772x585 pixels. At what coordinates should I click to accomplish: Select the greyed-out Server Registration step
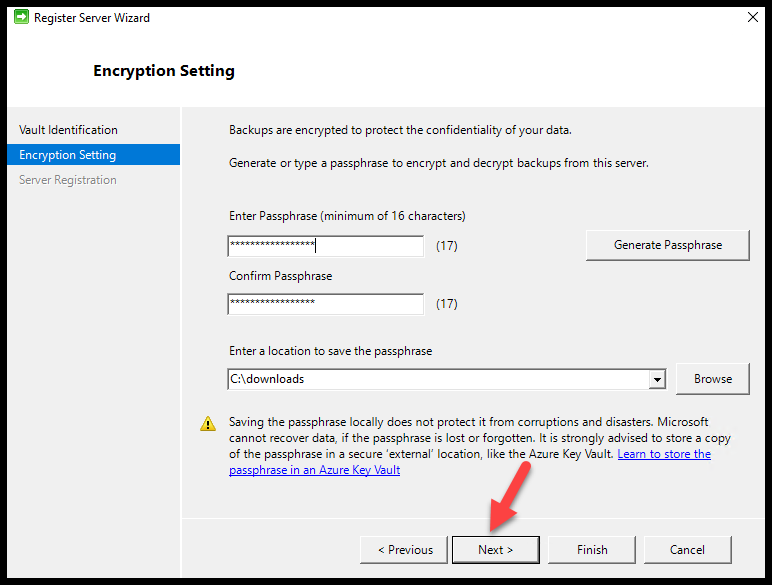click(68, 180)
